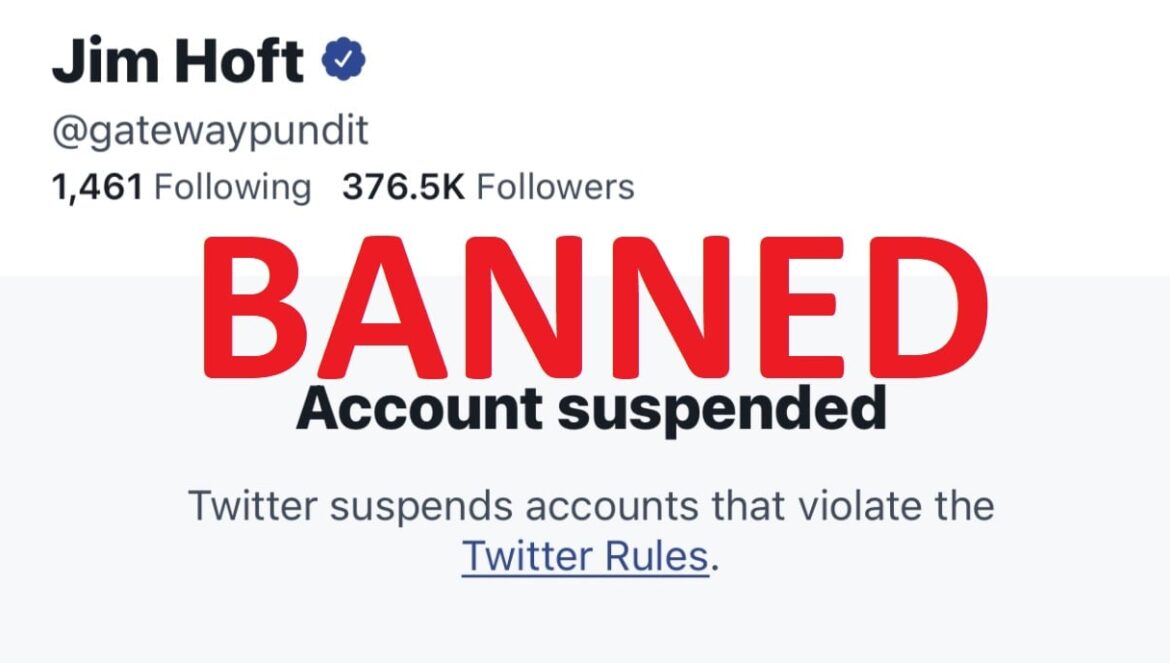This screenshot has width=1170, height=663.
Task: Click the Jim Hoft display name
Action: click(178, 60)
